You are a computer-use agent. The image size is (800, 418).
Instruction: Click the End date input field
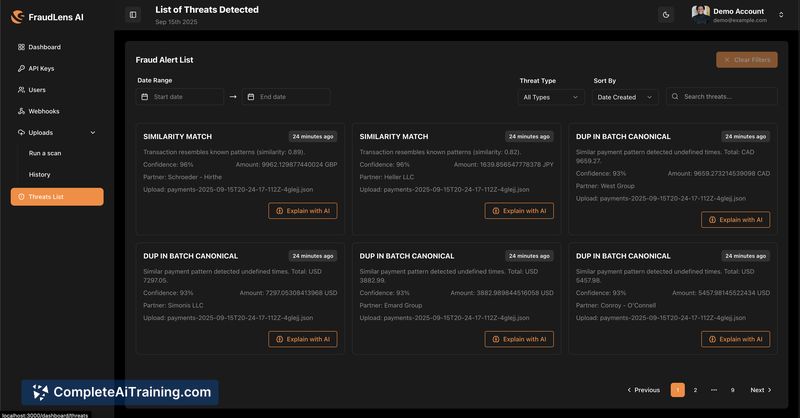click(286, 97)
